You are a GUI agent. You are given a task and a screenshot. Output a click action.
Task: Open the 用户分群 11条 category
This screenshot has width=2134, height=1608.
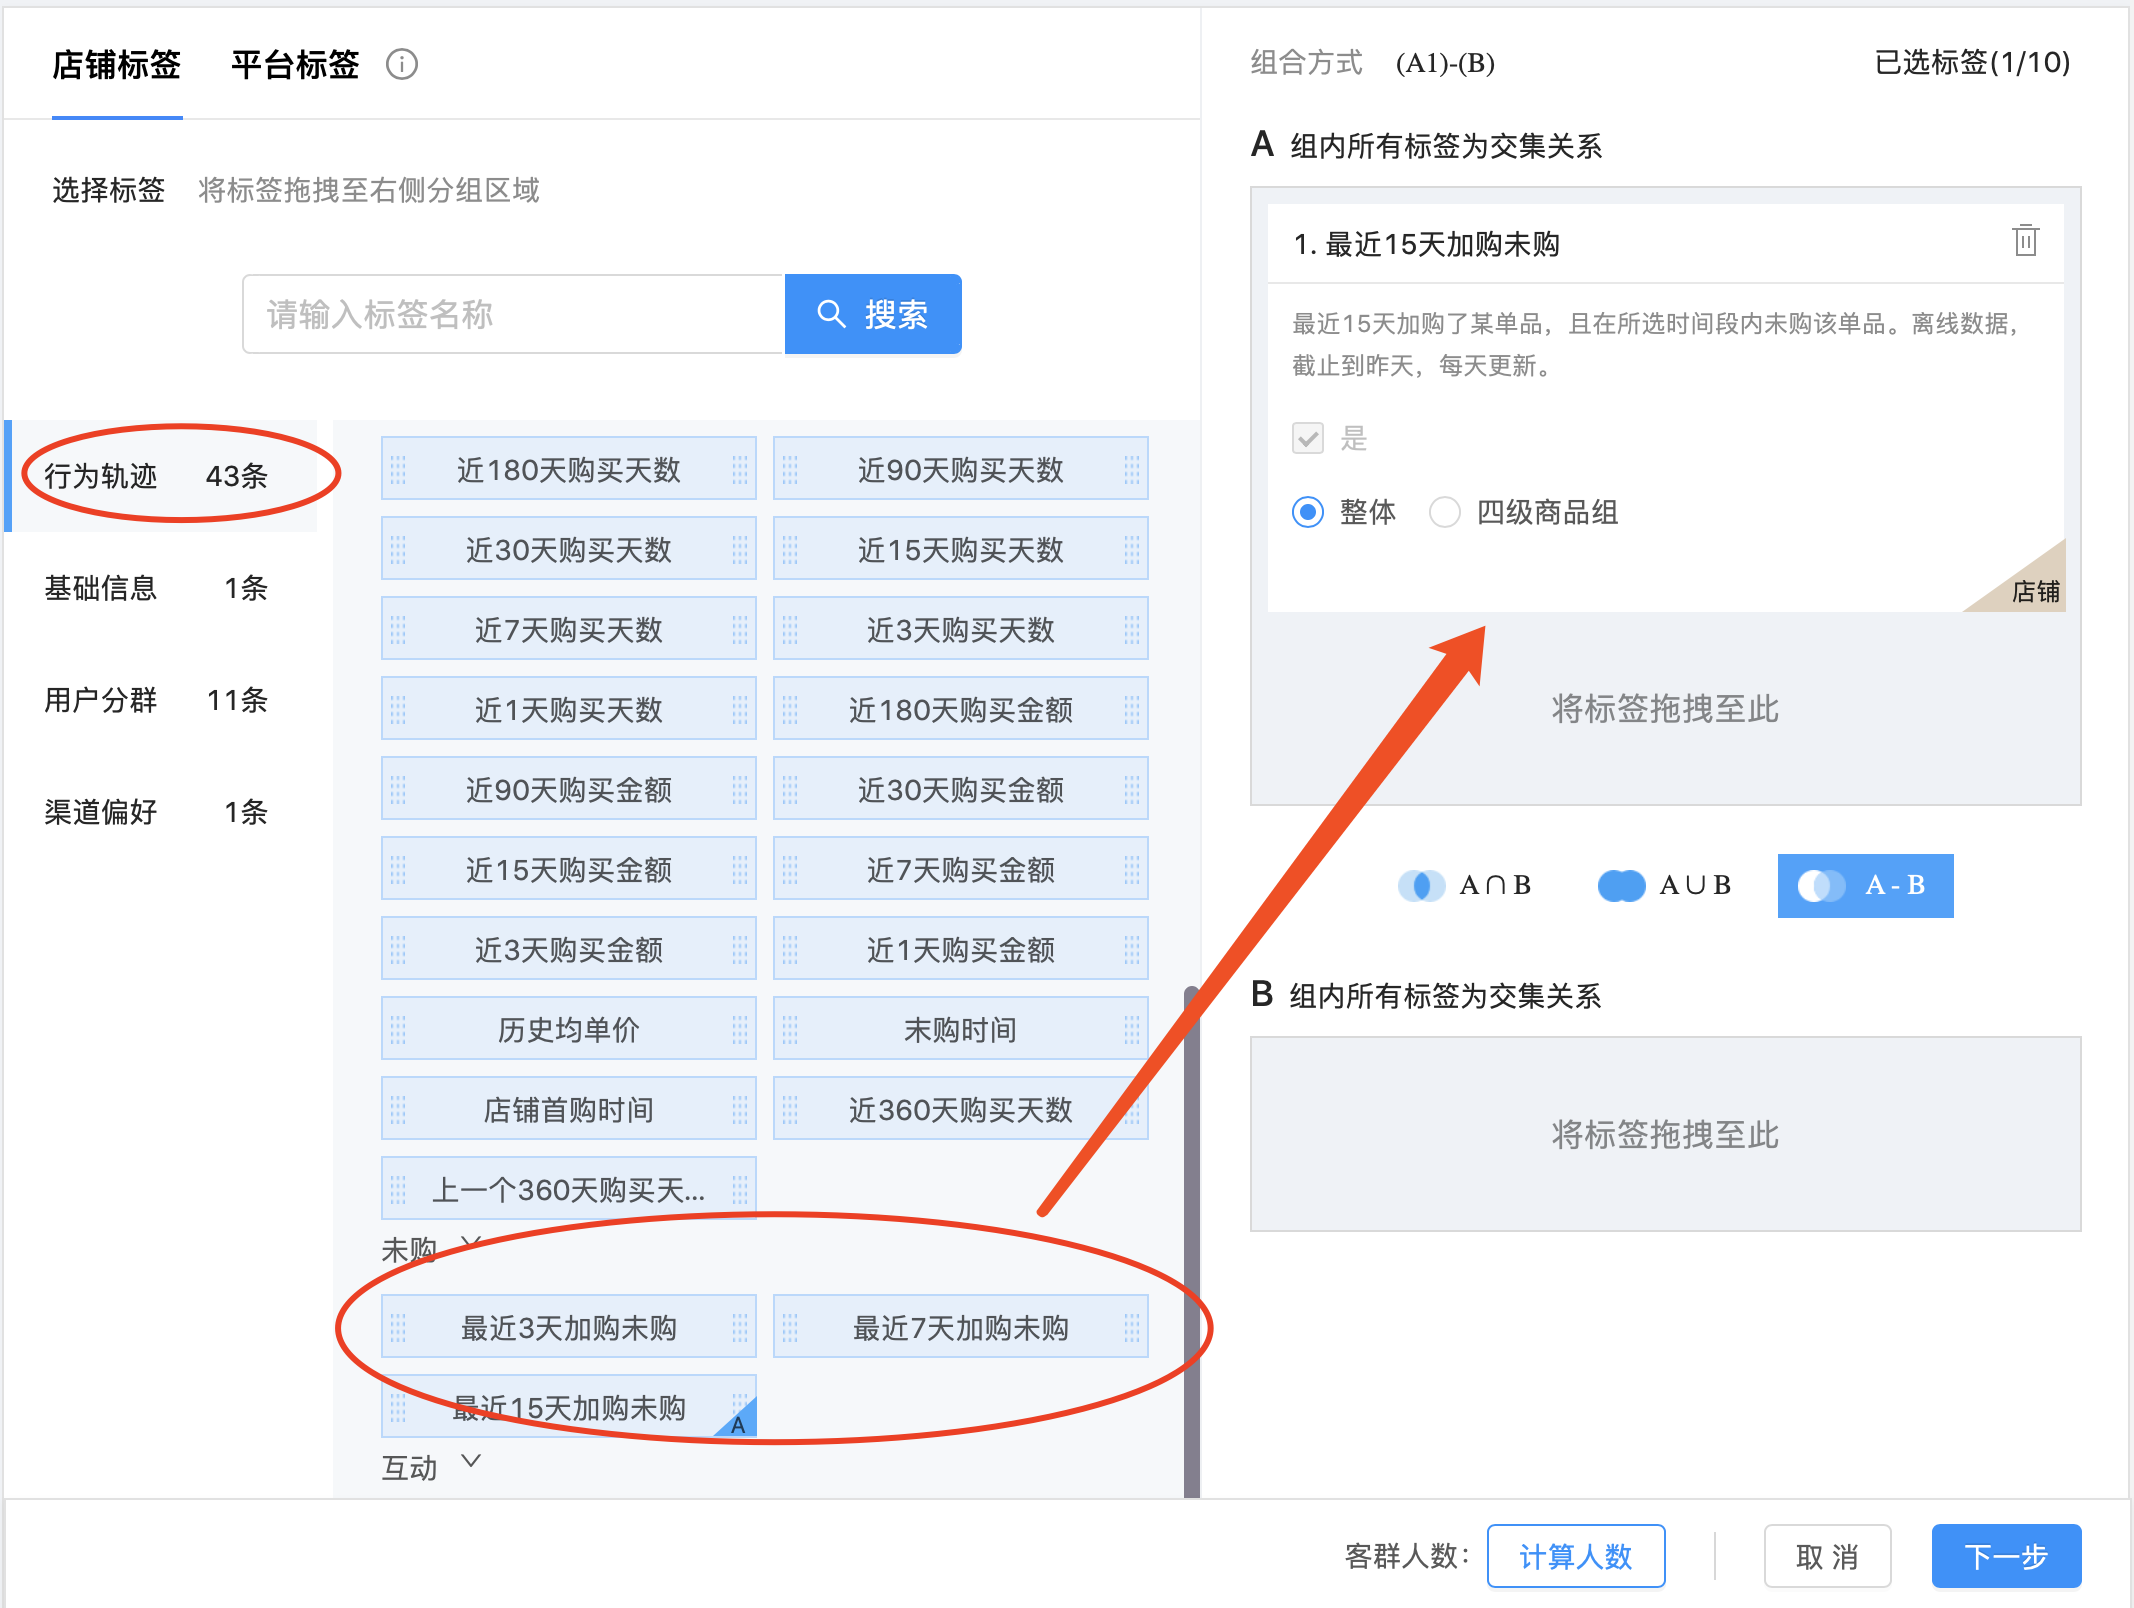[155, 700]
